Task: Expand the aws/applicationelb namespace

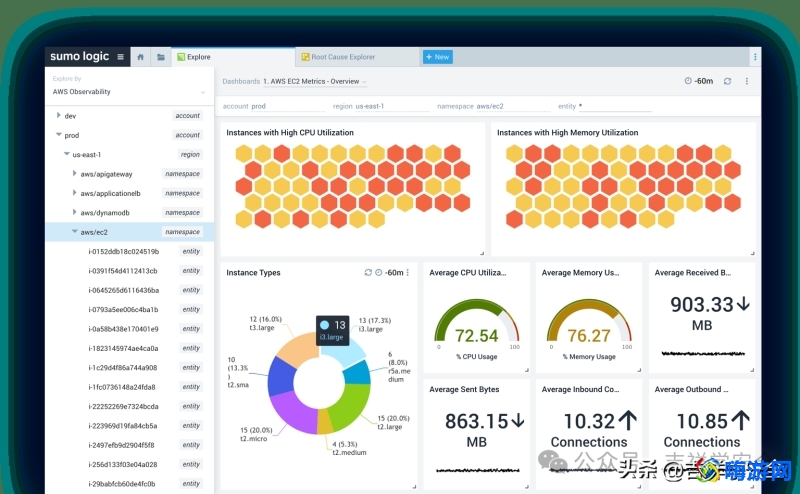Action: click(74, 193)
